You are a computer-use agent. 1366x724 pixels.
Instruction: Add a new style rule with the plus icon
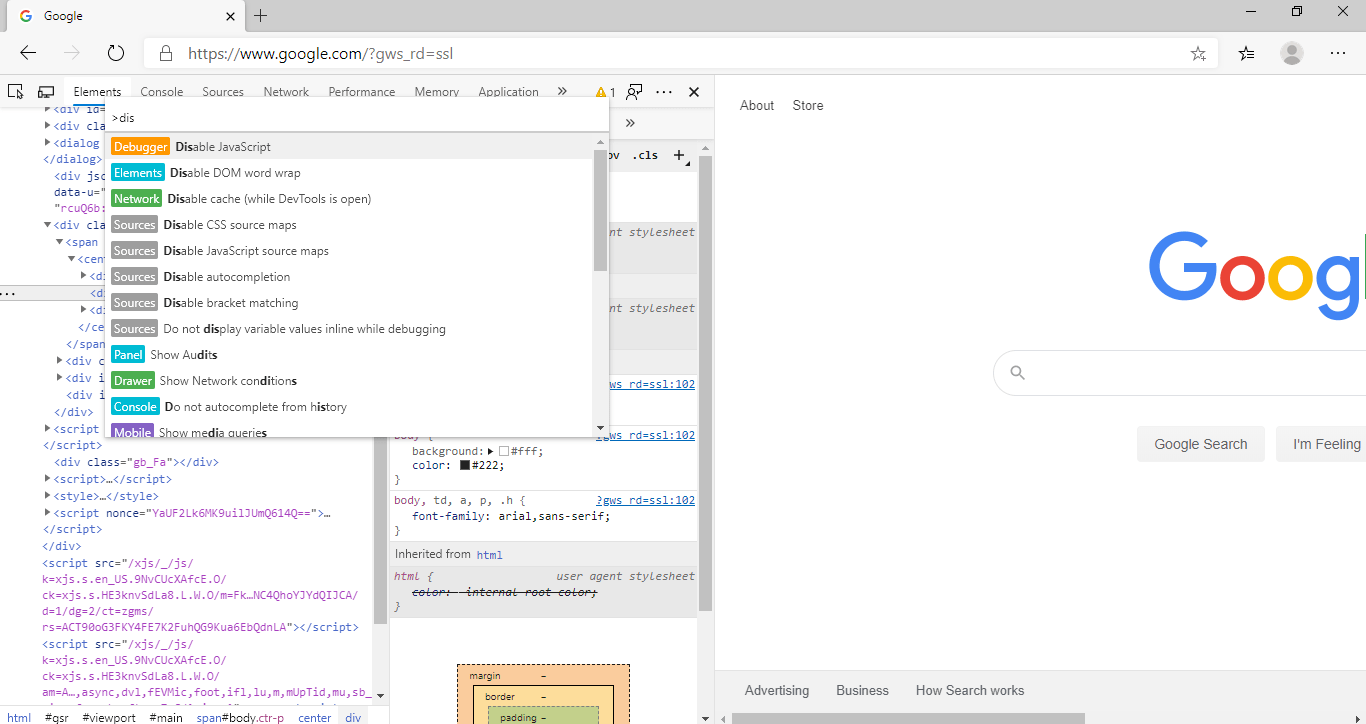[x=680, y=155]
